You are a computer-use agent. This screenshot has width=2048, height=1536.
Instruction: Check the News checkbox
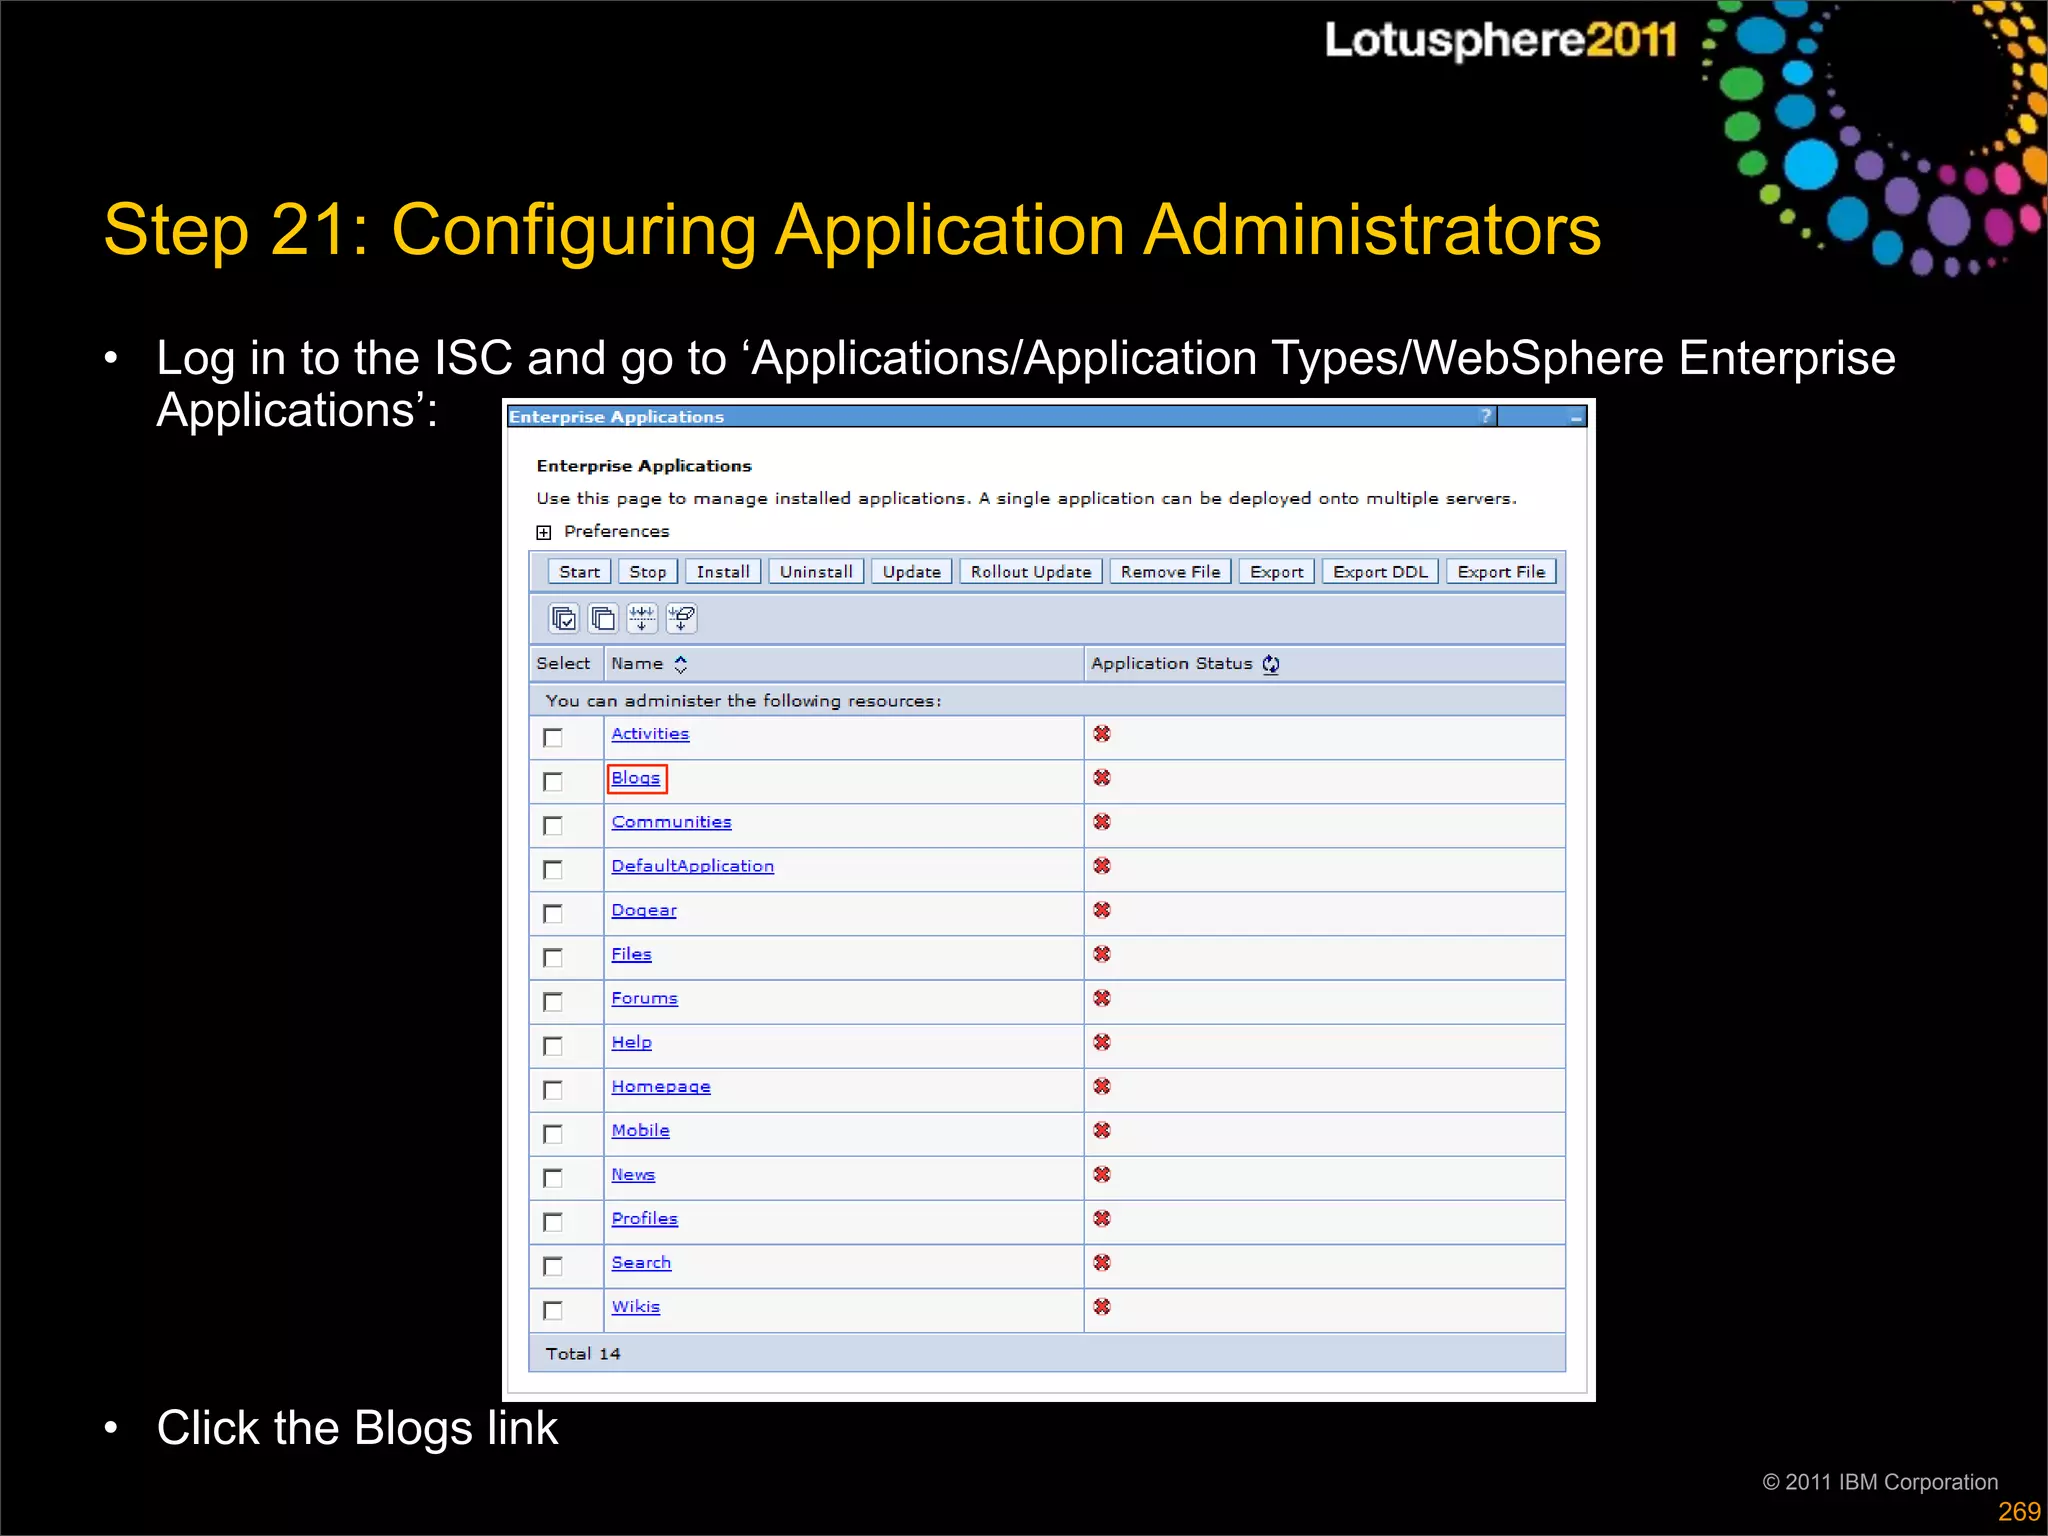tap(553, 1178)
